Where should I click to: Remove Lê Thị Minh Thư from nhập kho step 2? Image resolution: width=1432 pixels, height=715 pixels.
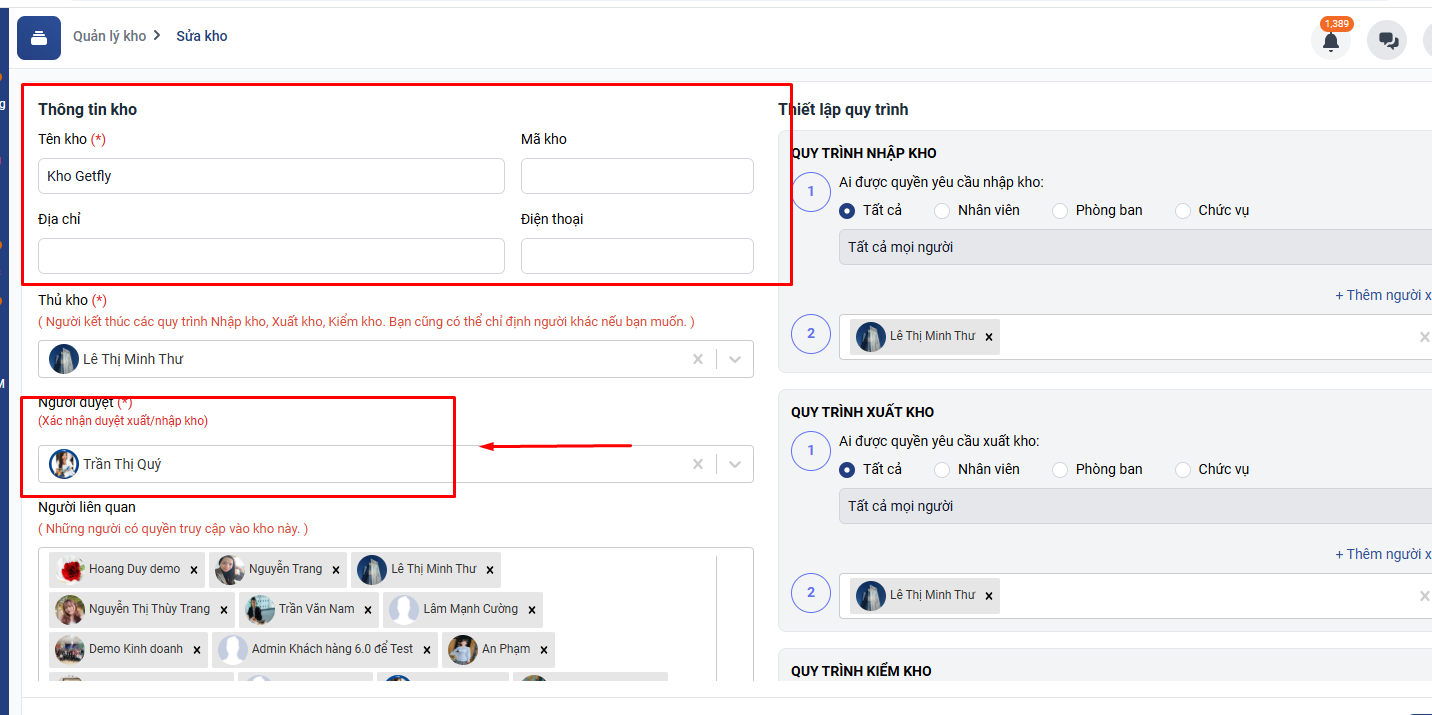[989, 337]
